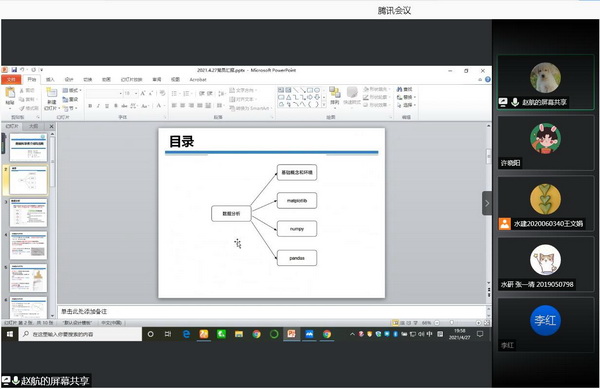Click the Paste clipboard icon in the ribbon
The width and height of the screenshot is (600, 389).
pyautogui.click(x=10, y=95)
